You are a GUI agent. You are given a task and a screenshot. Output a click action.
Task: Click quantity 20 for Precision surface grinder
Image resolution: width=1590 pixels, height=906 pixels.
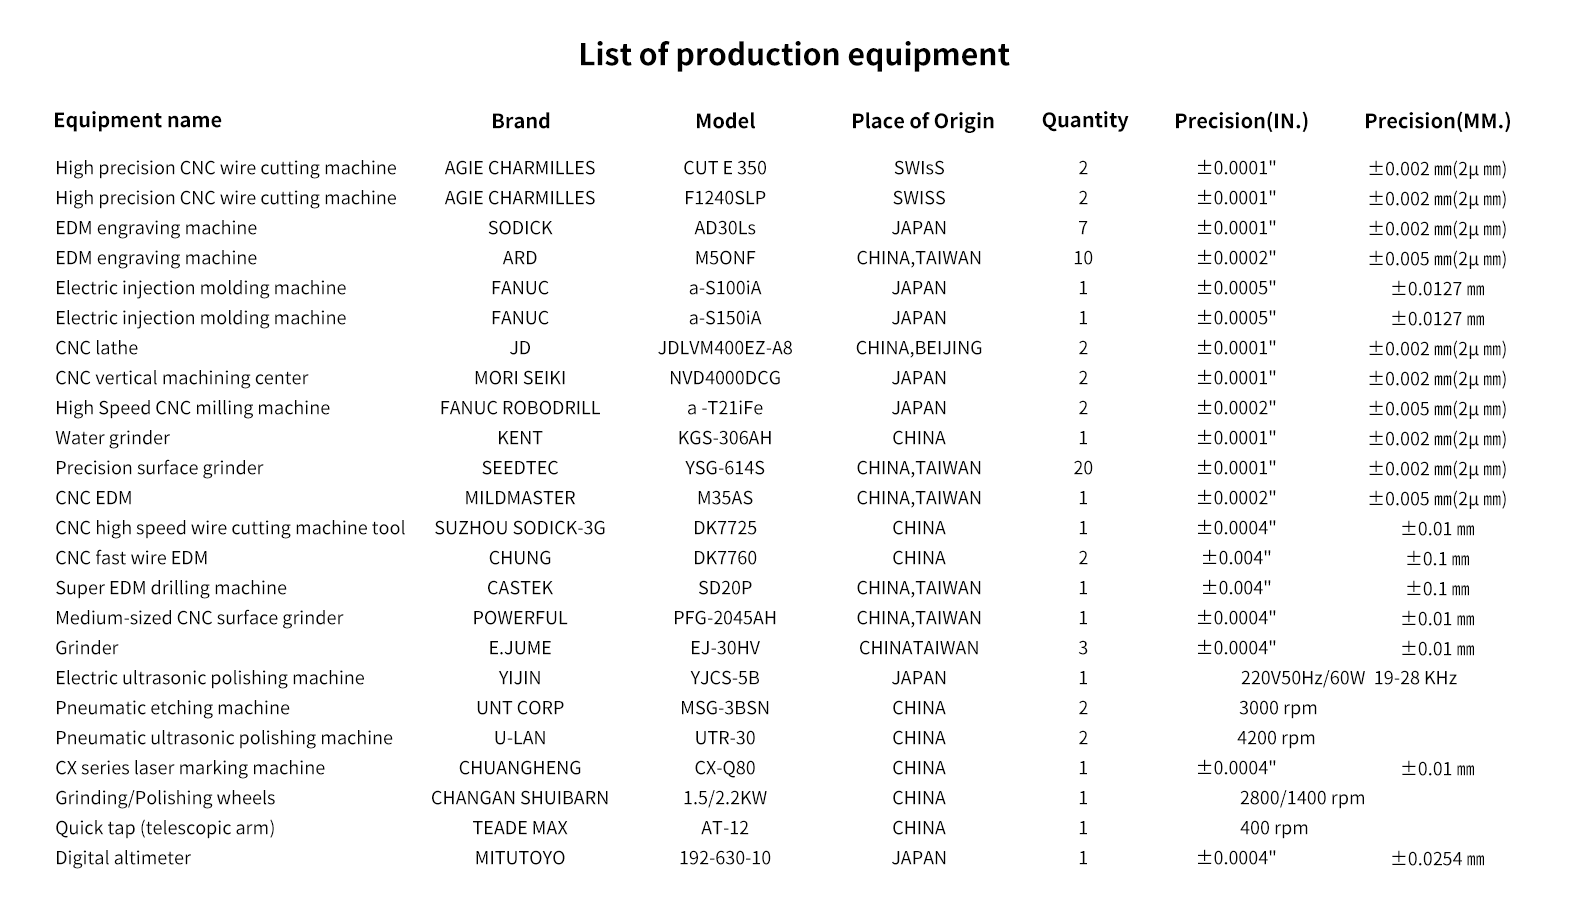coord(1083,468)
